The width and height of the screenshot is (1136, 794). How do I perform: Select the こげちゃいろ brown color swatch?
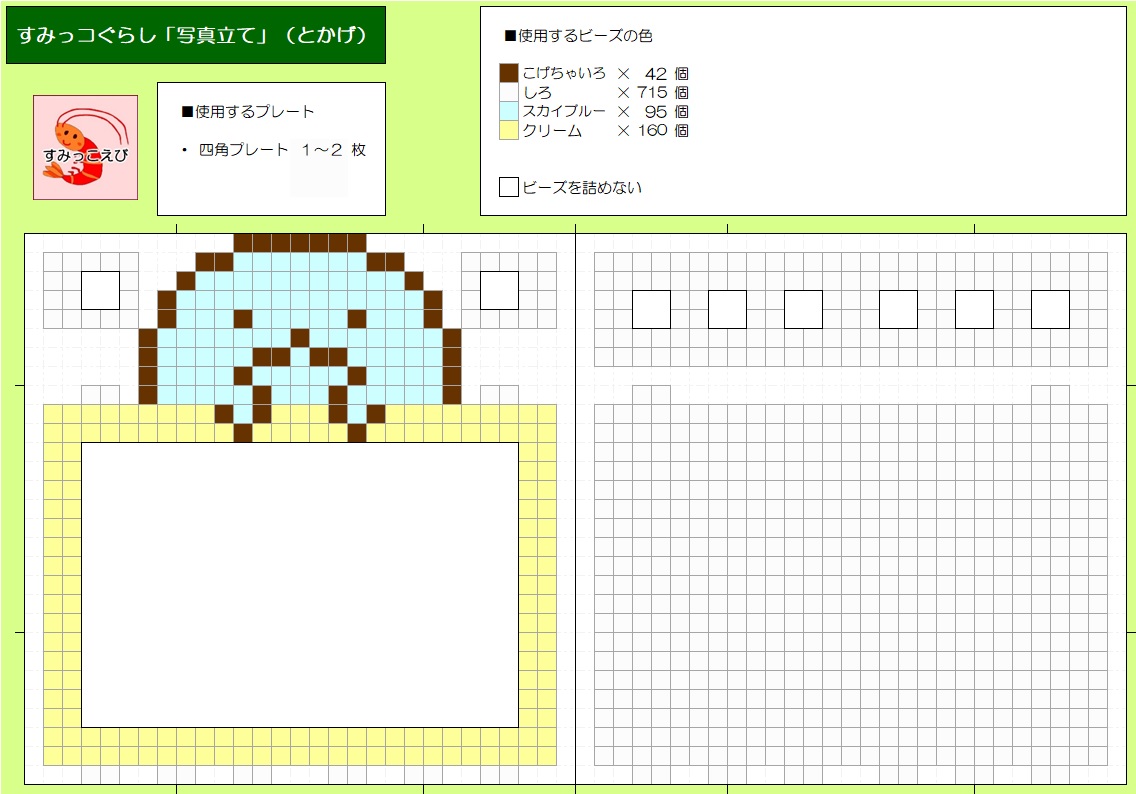pos(509,72)
